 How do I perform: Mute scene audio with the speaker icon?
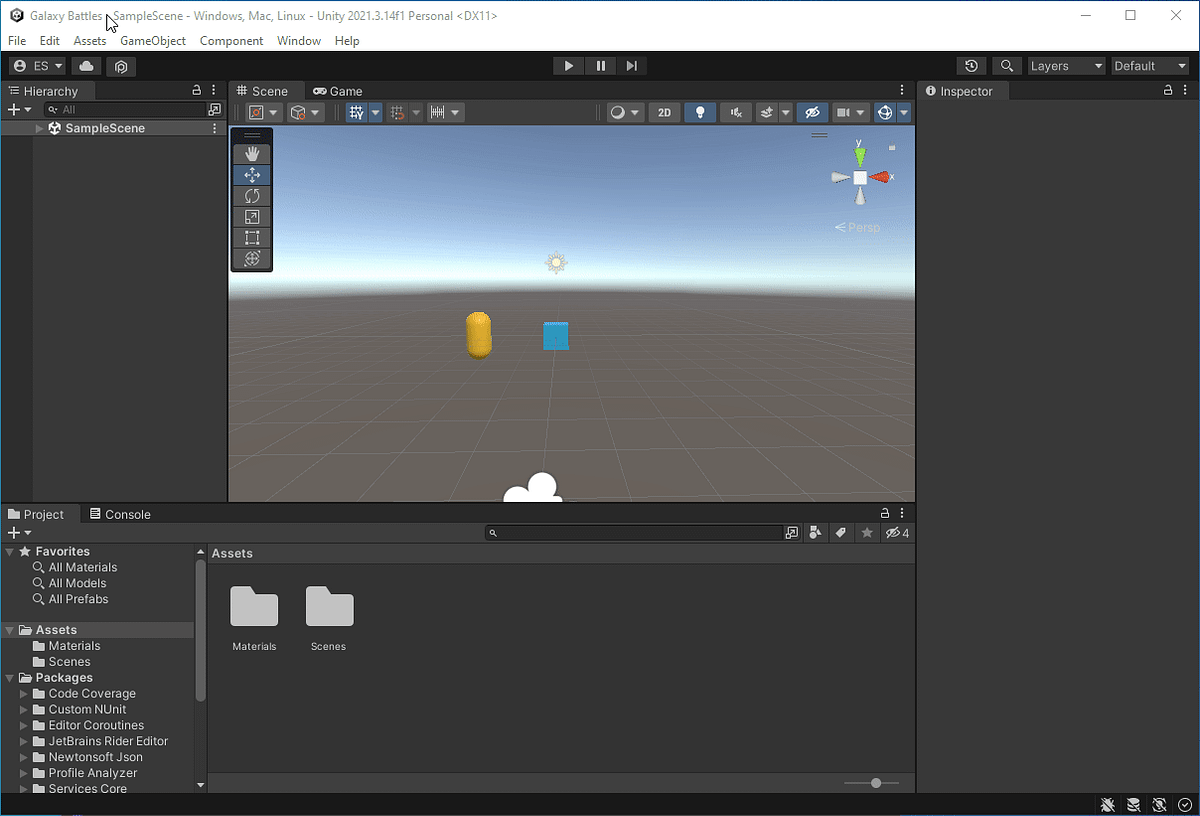pyautogui.click(x=735, y=112)
